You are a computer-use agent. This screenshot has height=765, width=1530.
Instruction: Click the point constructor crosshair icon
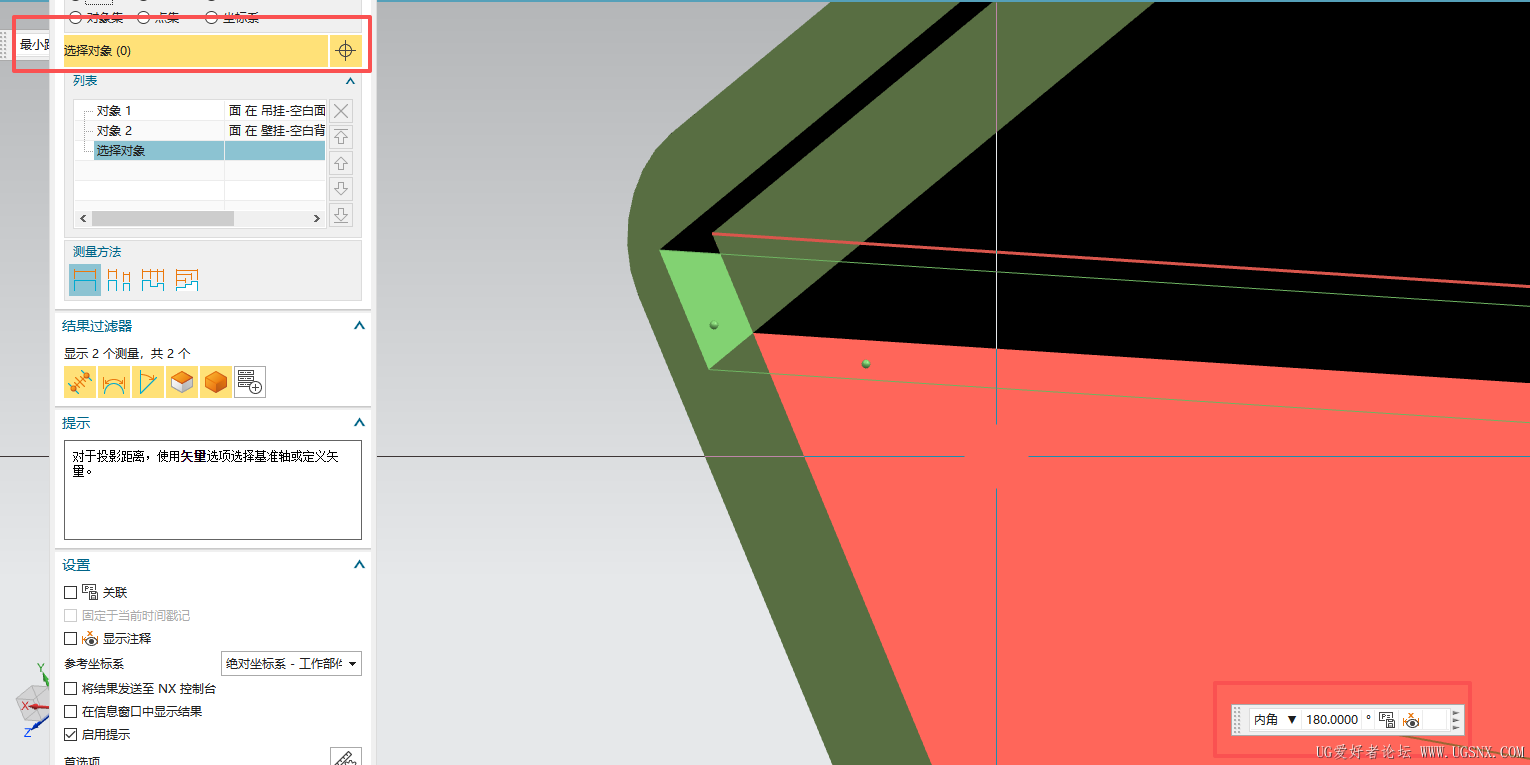[x=345, y=51]
